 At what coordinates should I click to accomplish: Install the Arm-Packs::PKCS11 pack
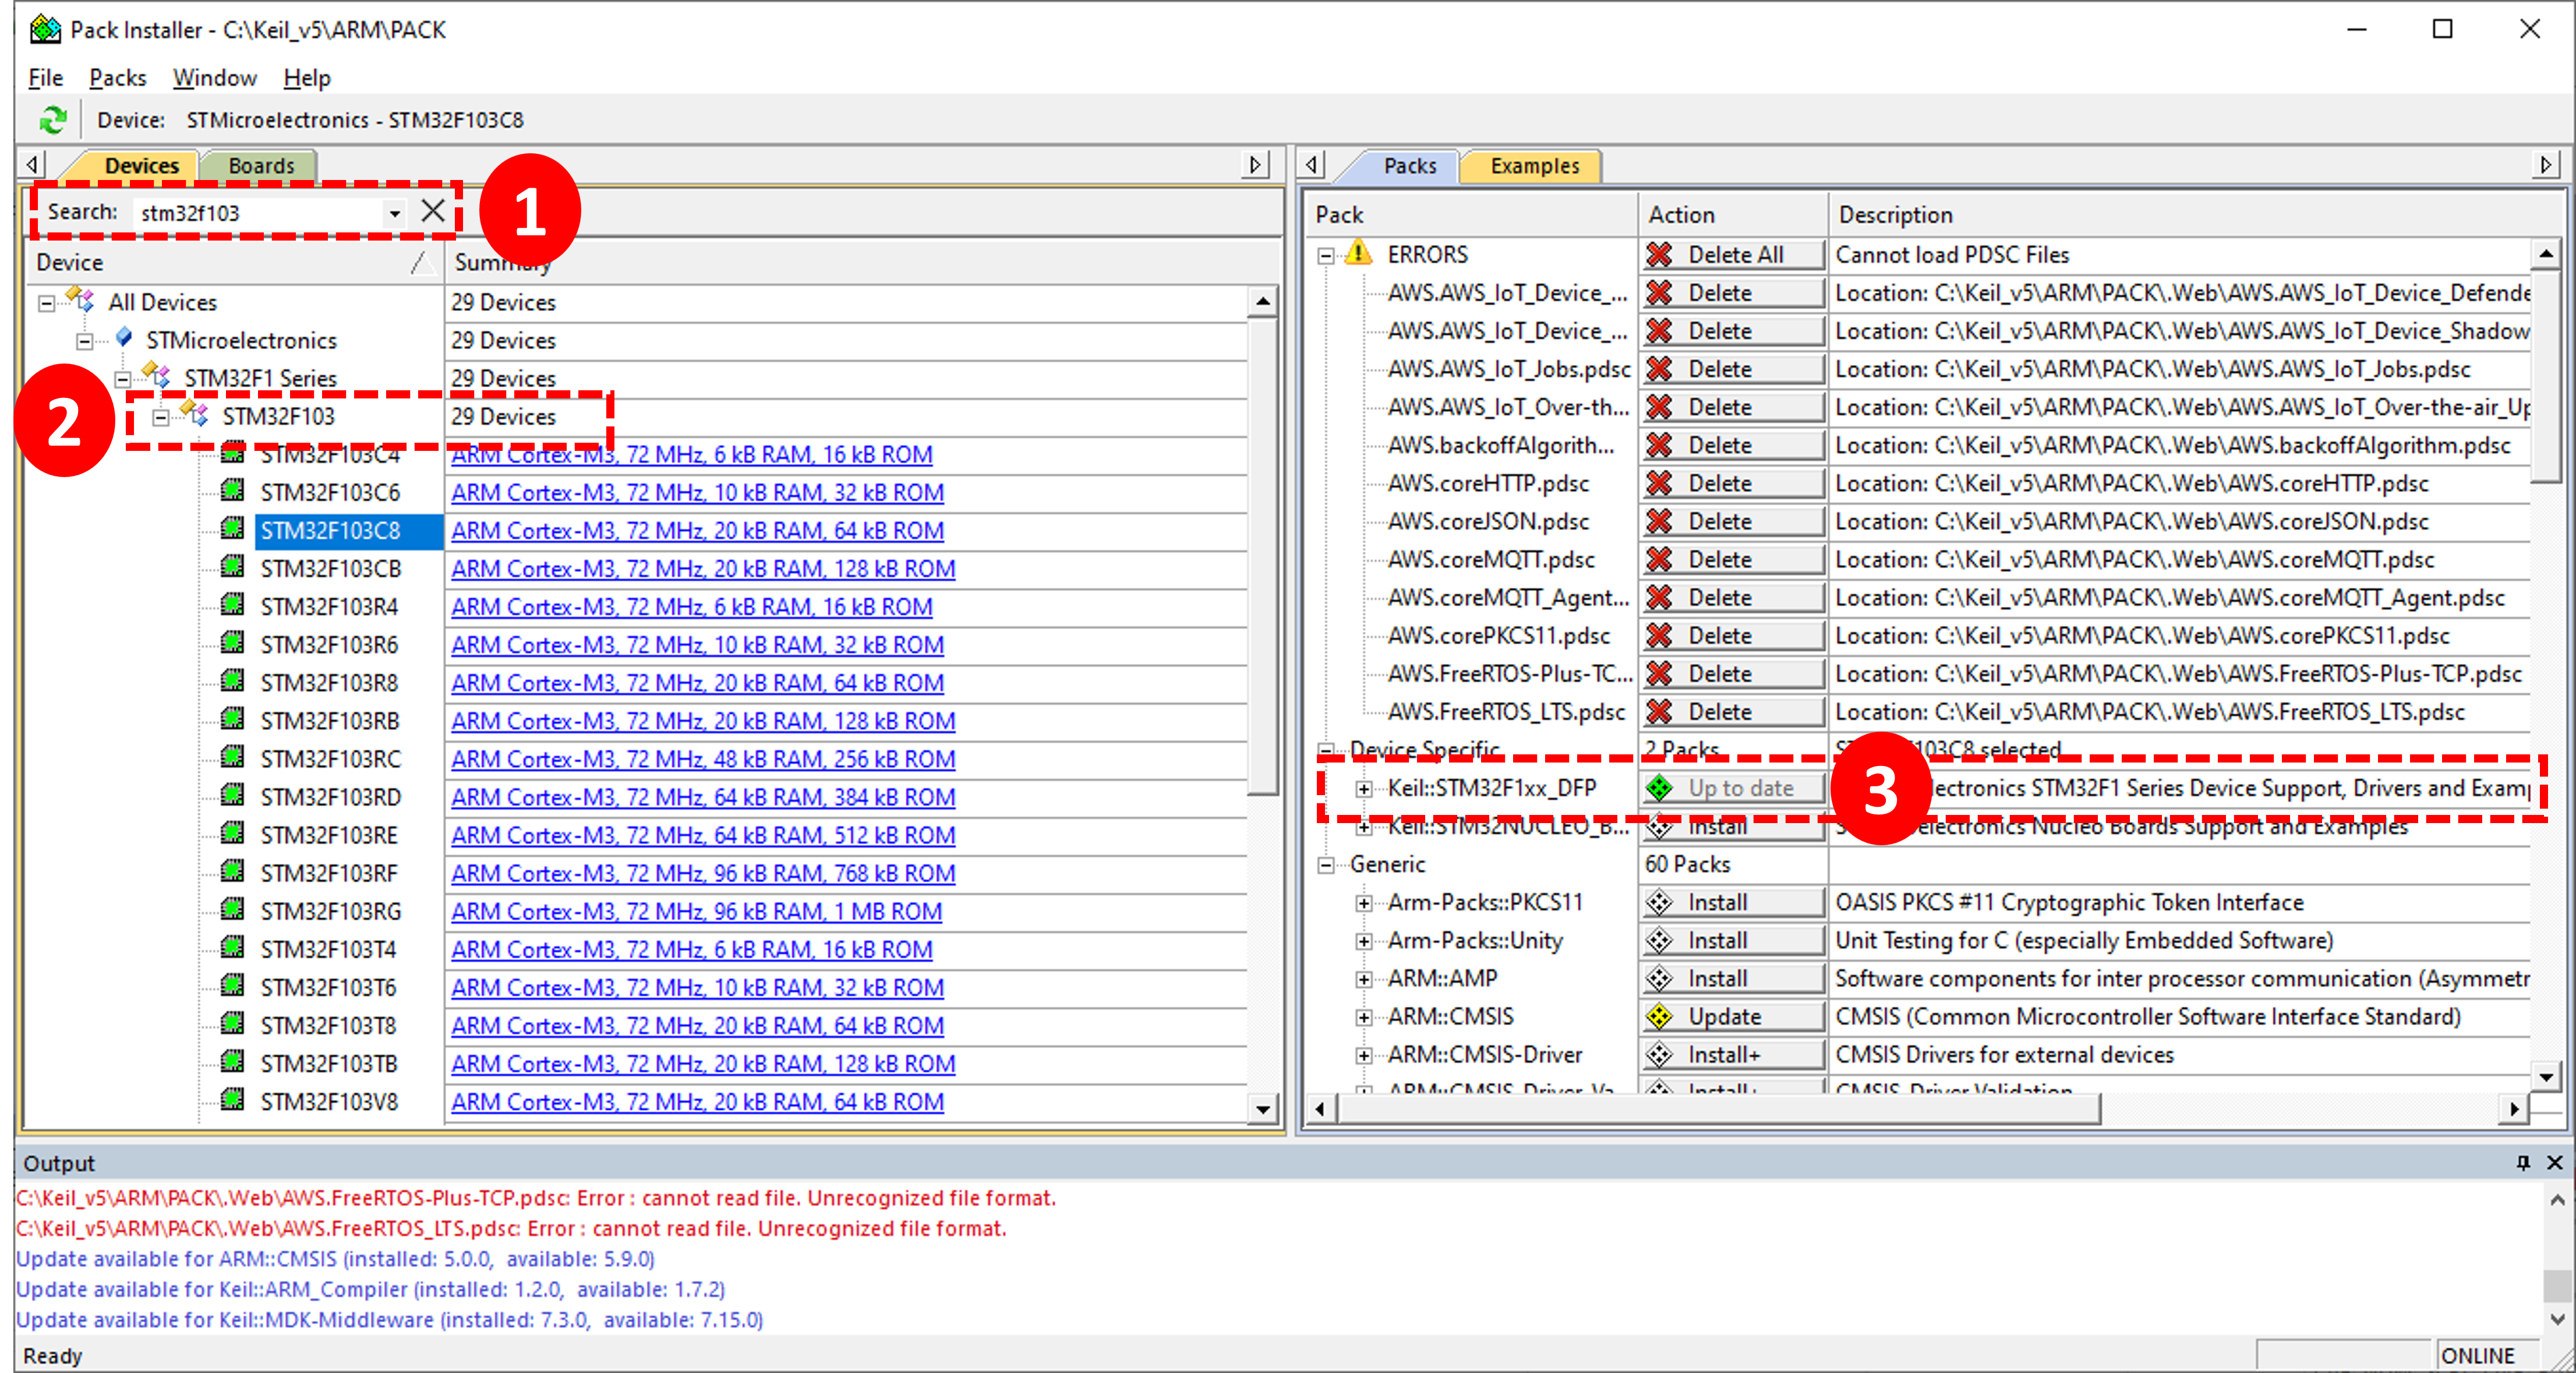coord(1733,902)
